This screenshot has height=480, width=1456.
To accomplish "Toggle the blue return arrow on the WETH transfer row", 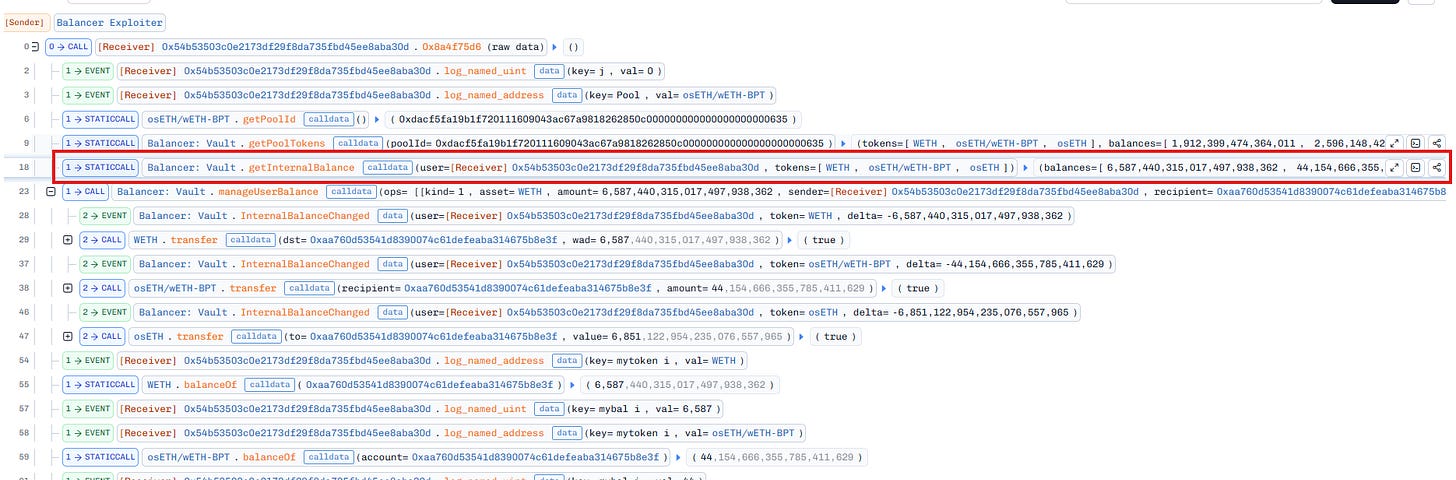I will (788, 240).
